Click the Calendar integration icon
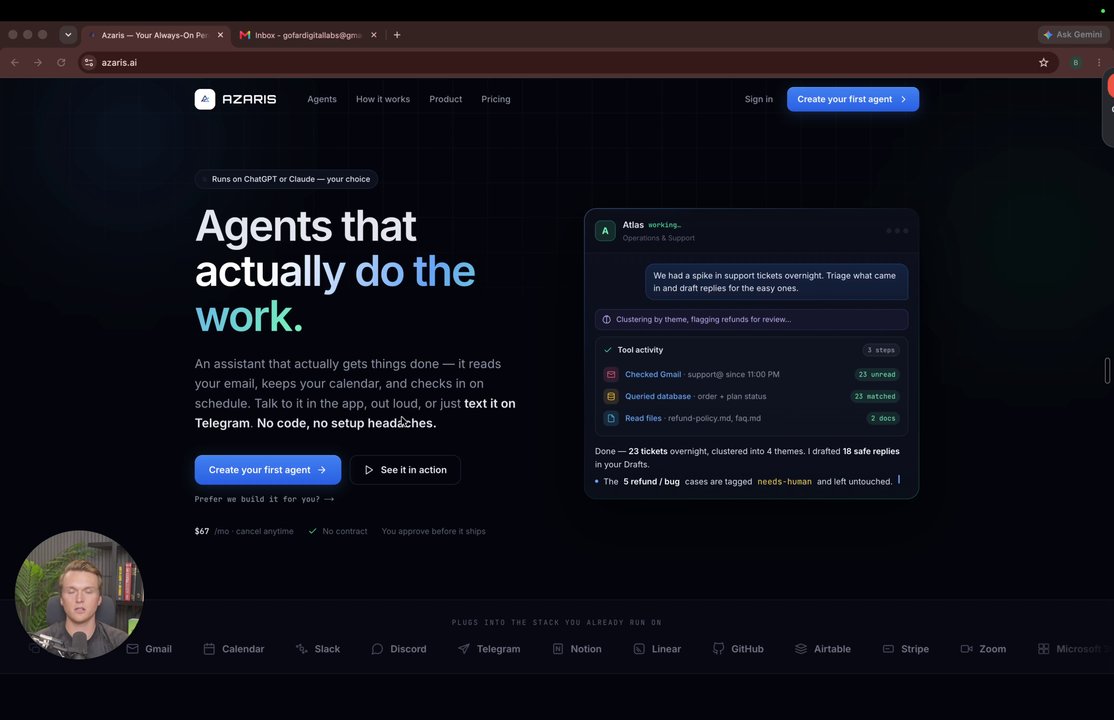Screen dimensions: 1114x720 pos(209,649)
